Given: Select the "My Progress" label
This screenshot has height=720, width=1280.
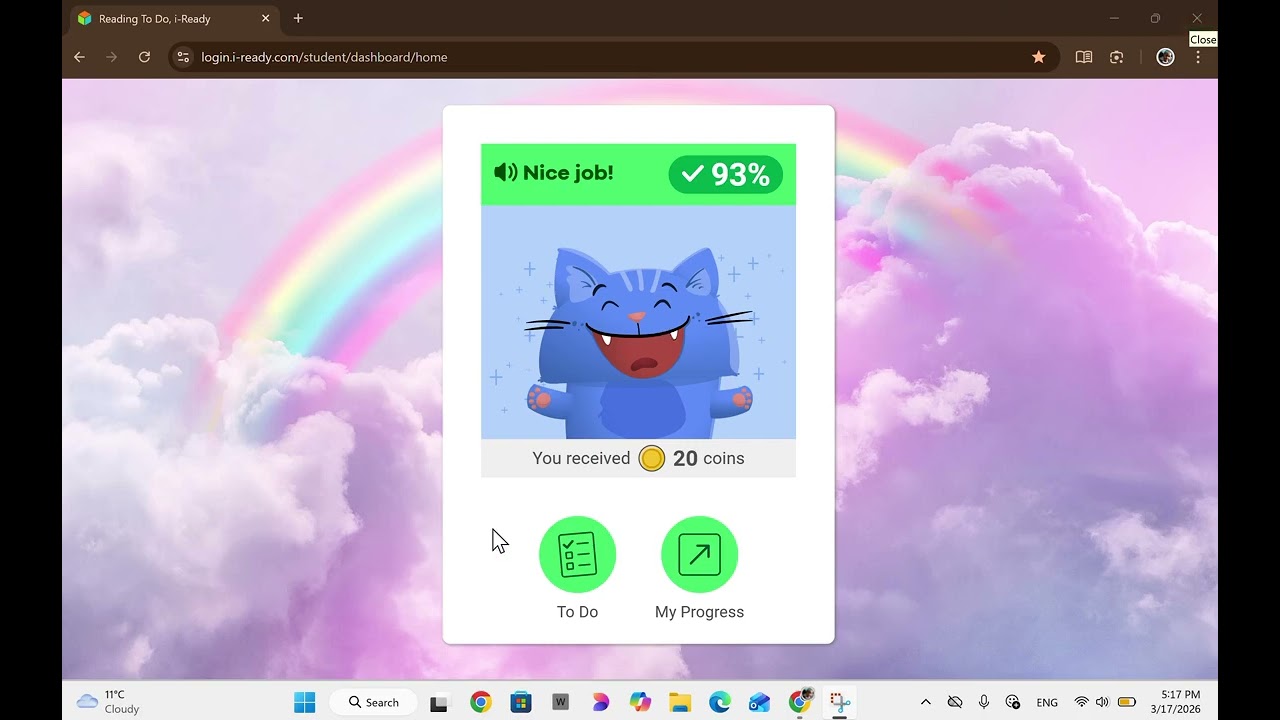Looking at the screenshot, I should point(699,612).
